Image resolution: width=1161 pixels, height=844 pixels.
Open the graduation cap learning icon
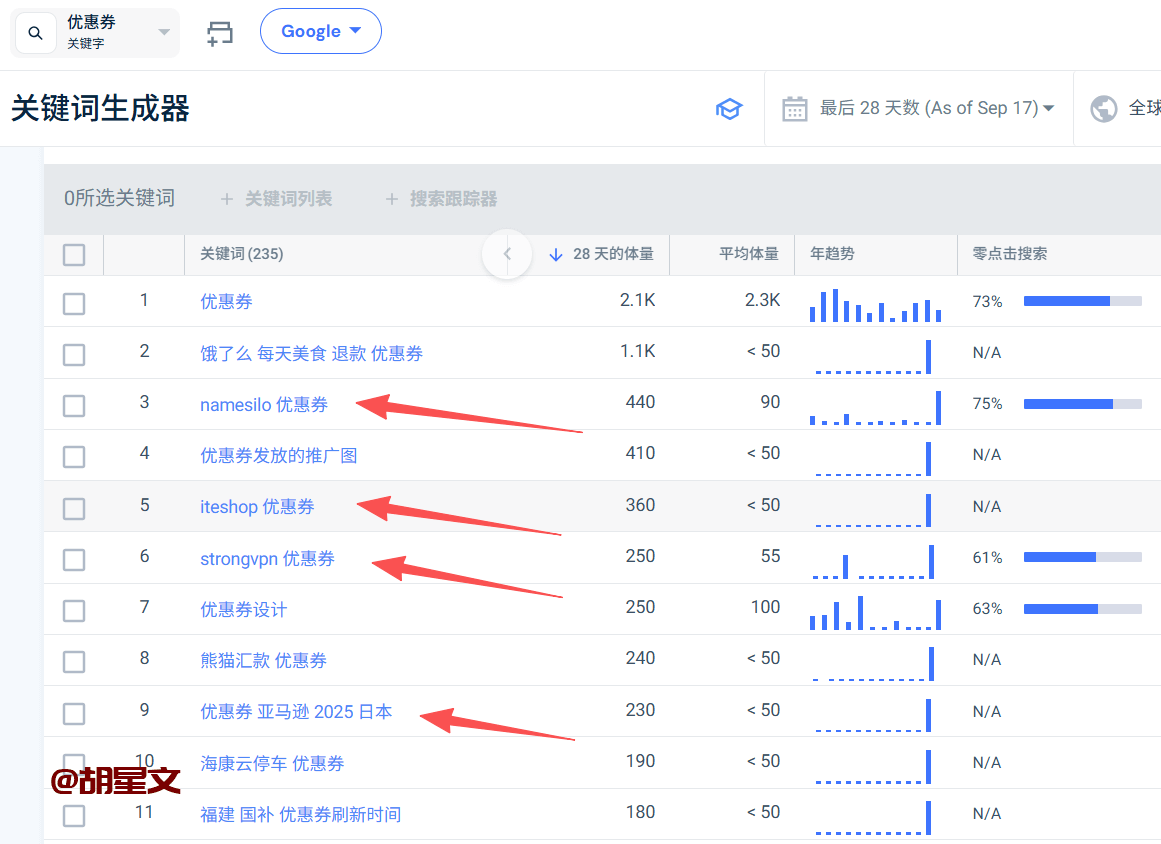click(x=729, y=109)
